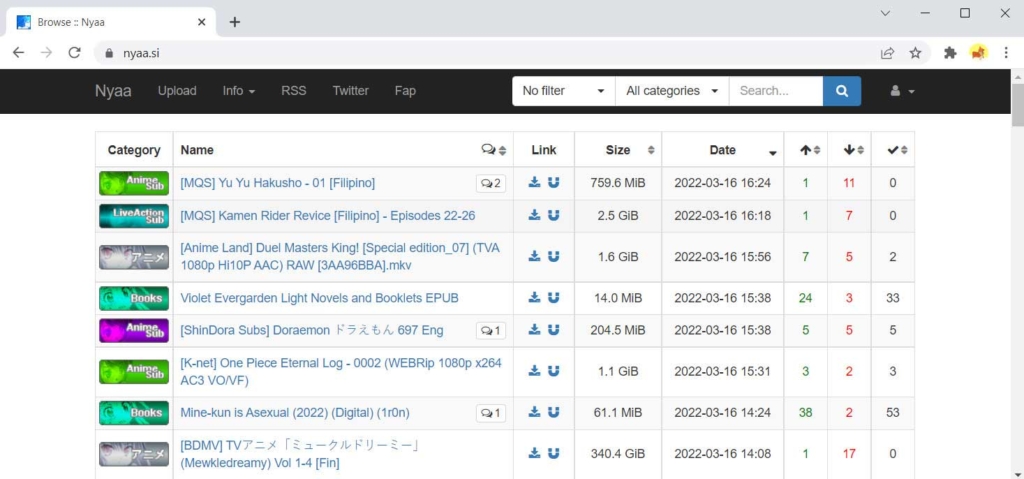Open magnet link for One Piece Eternal Log

[x=554, y=371]
